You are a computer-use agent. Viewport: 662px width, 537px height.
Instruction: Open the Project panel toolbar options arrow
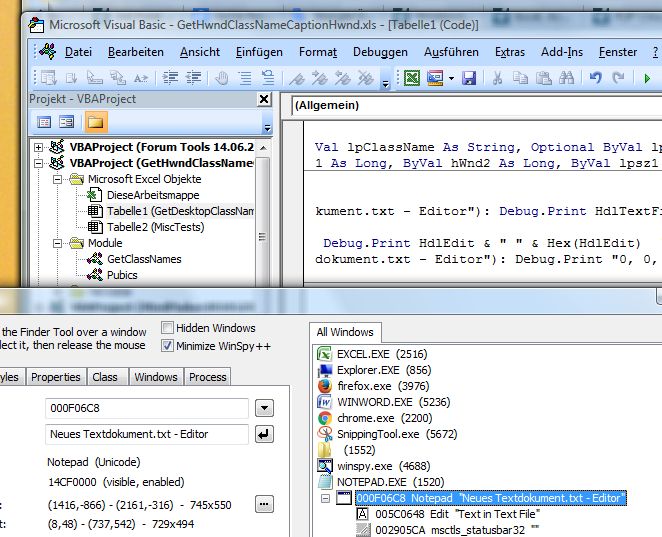coord(267,127)
